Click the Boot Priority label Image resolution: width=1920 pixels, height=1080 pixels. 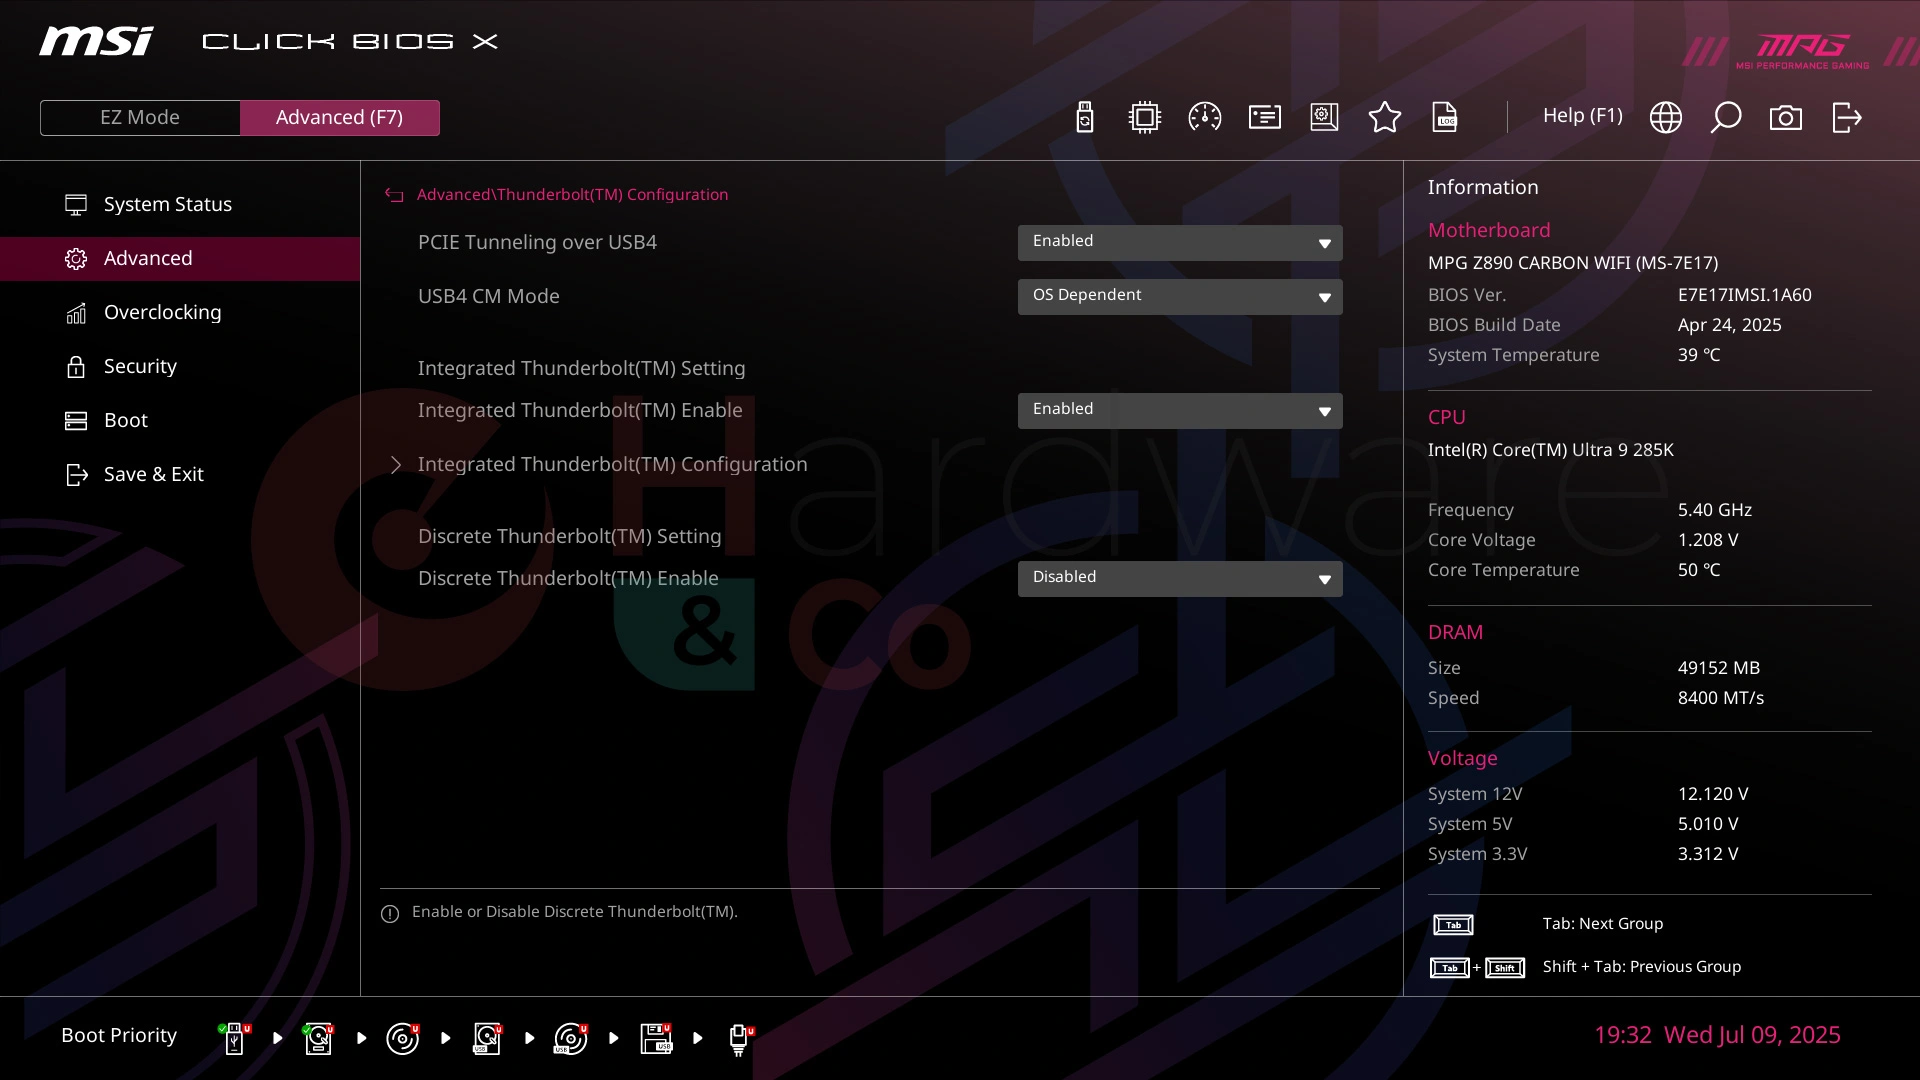pos(119,1035)
